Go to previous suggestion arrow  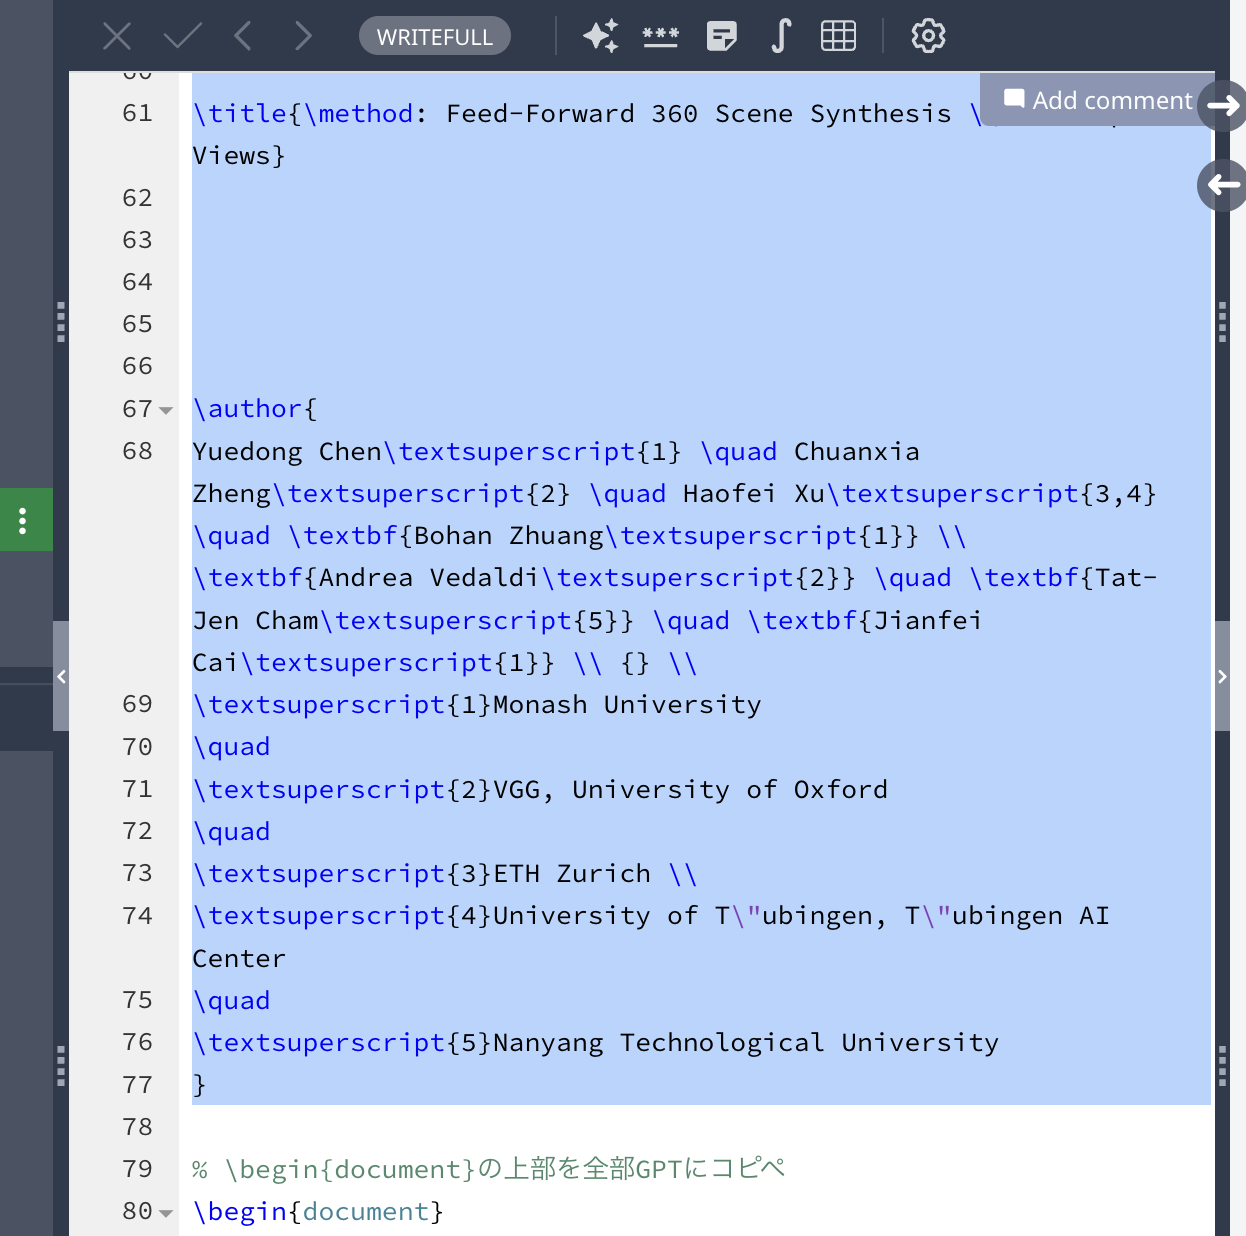[243, 36]
